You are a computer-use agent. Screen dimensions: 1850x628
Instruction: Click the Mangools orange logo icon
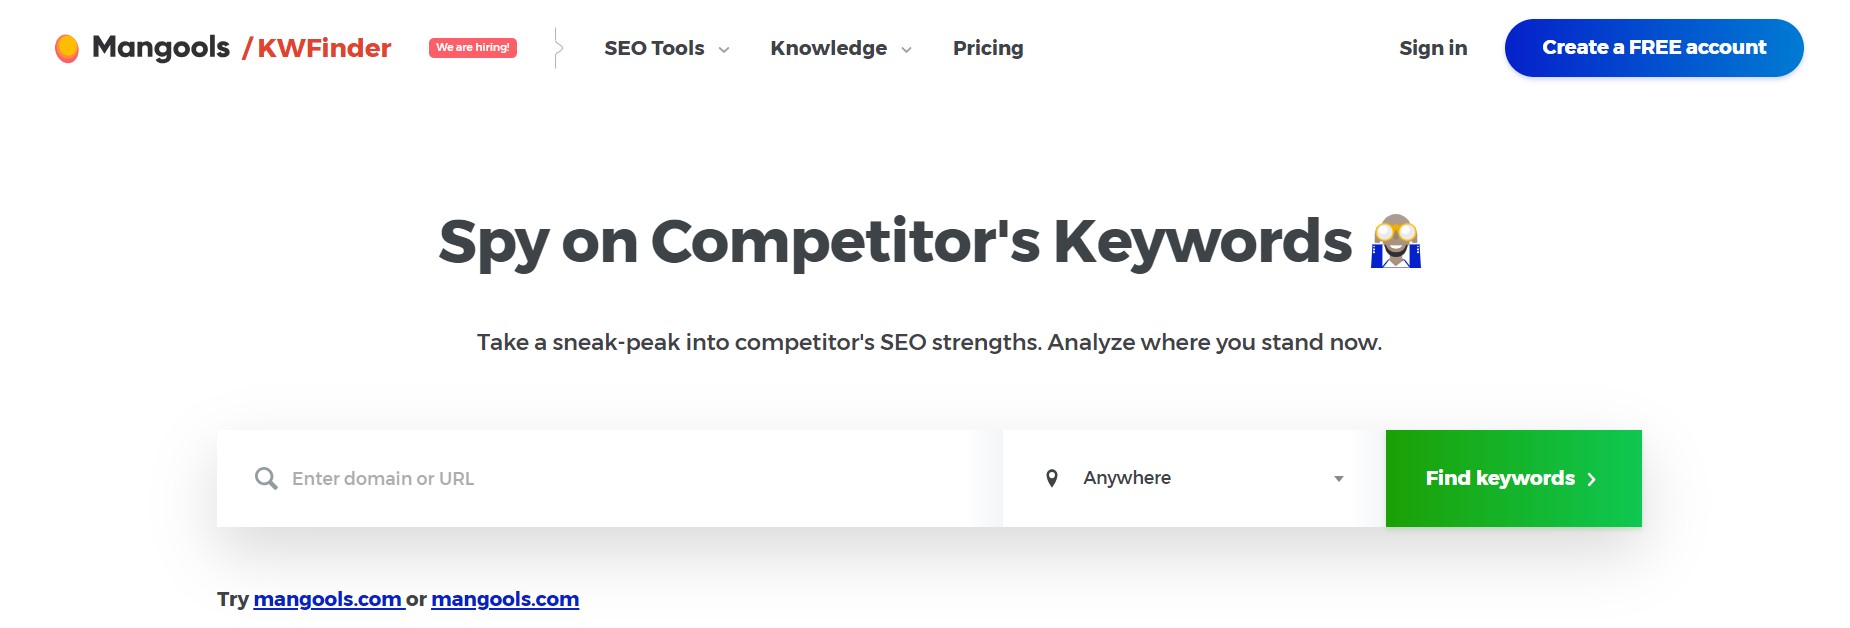pos(67,48)
